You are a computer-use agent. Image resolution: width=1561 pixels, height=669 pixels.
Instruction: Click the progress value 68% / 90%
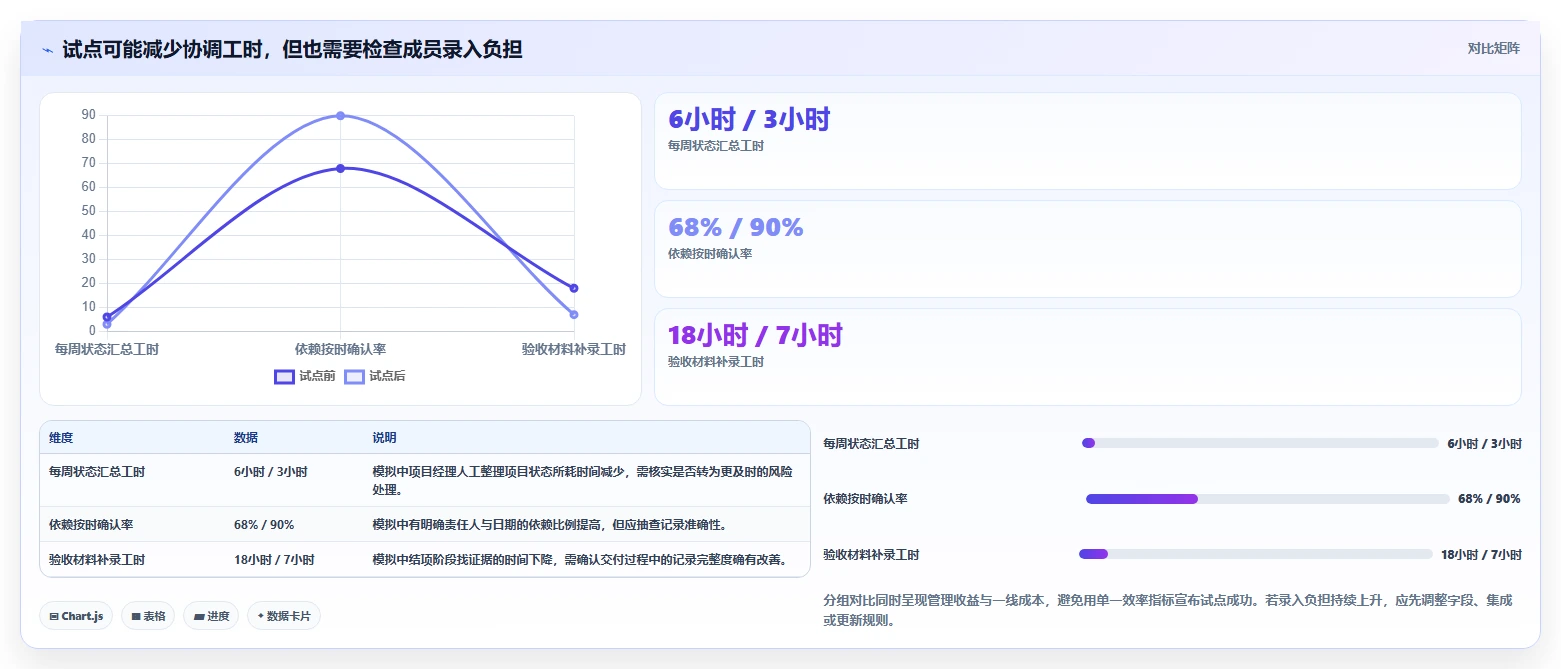[1489, 499]
